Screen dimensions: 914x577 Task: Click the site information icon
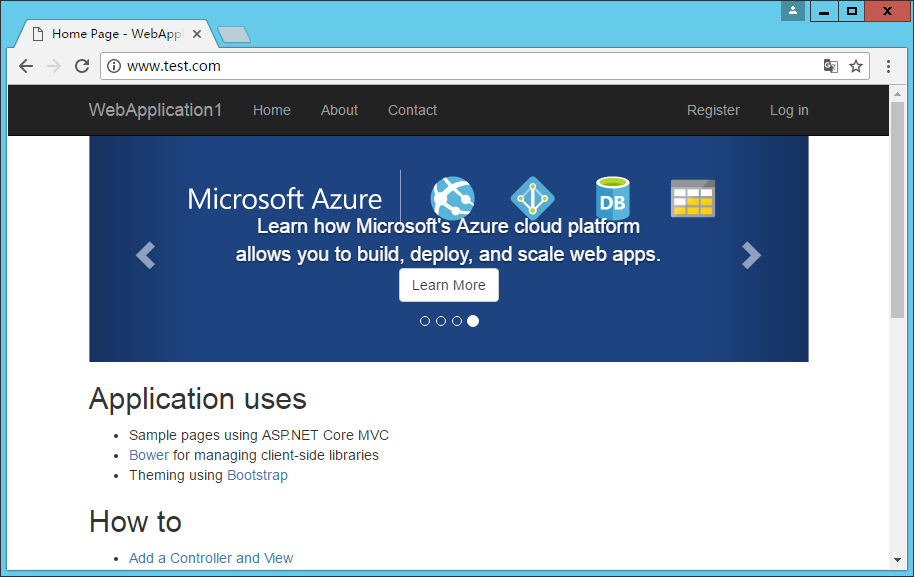114,66
